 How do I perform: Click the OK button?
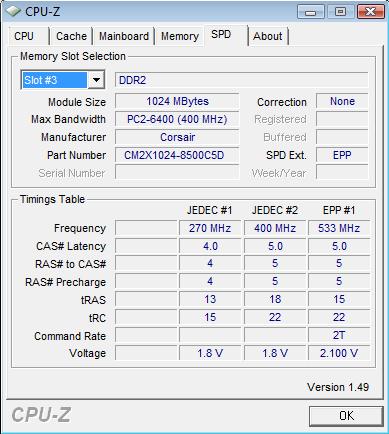click(x=346, y=416)
